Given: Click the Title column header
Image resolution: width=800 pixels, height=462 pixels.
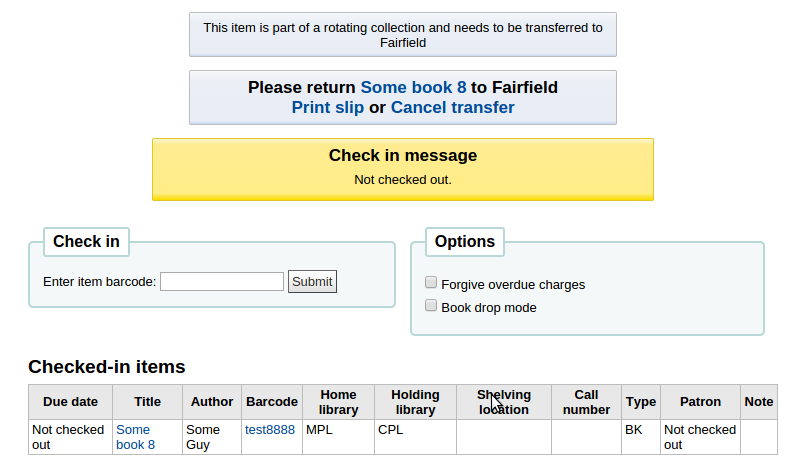Looking at the screenshot, I should (147, 402).
